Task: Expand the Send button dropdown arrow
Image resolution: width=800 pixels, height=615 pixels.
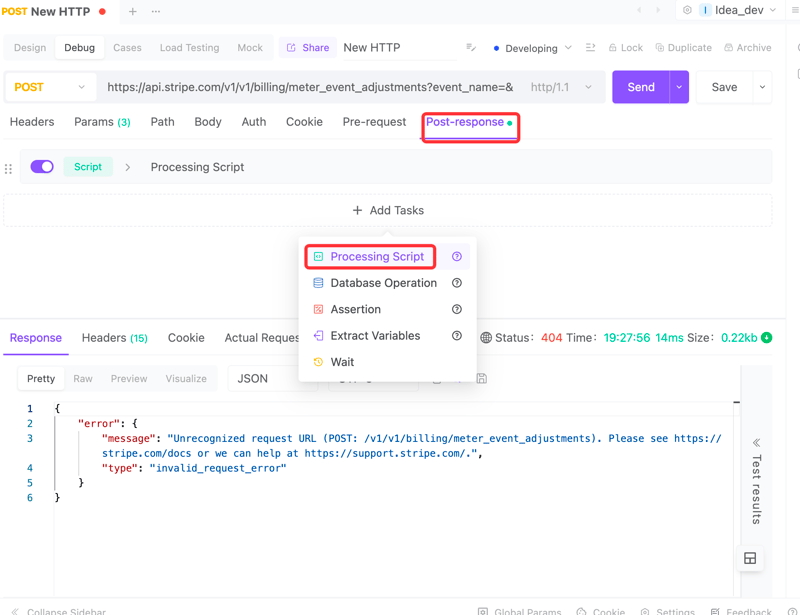Action: pyautogui.click(x=679, y=87)
